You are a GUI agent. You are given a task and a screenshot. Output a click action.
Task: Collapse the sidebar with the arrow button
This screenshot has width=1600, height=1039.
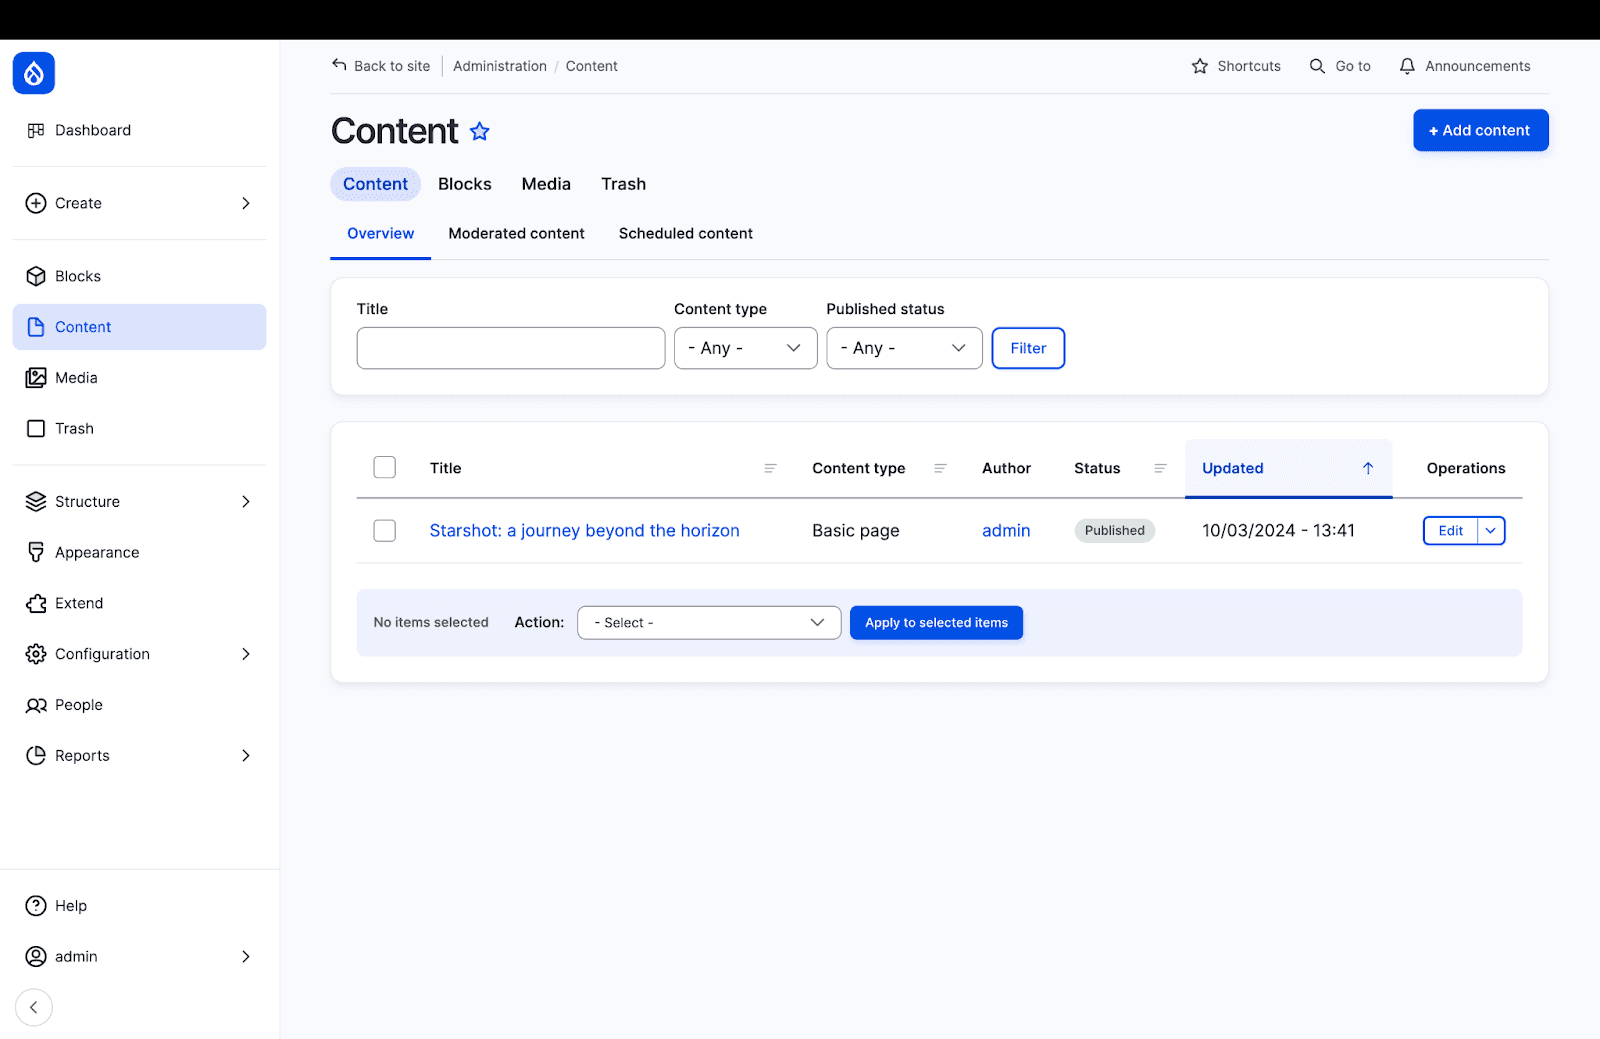34,1007
